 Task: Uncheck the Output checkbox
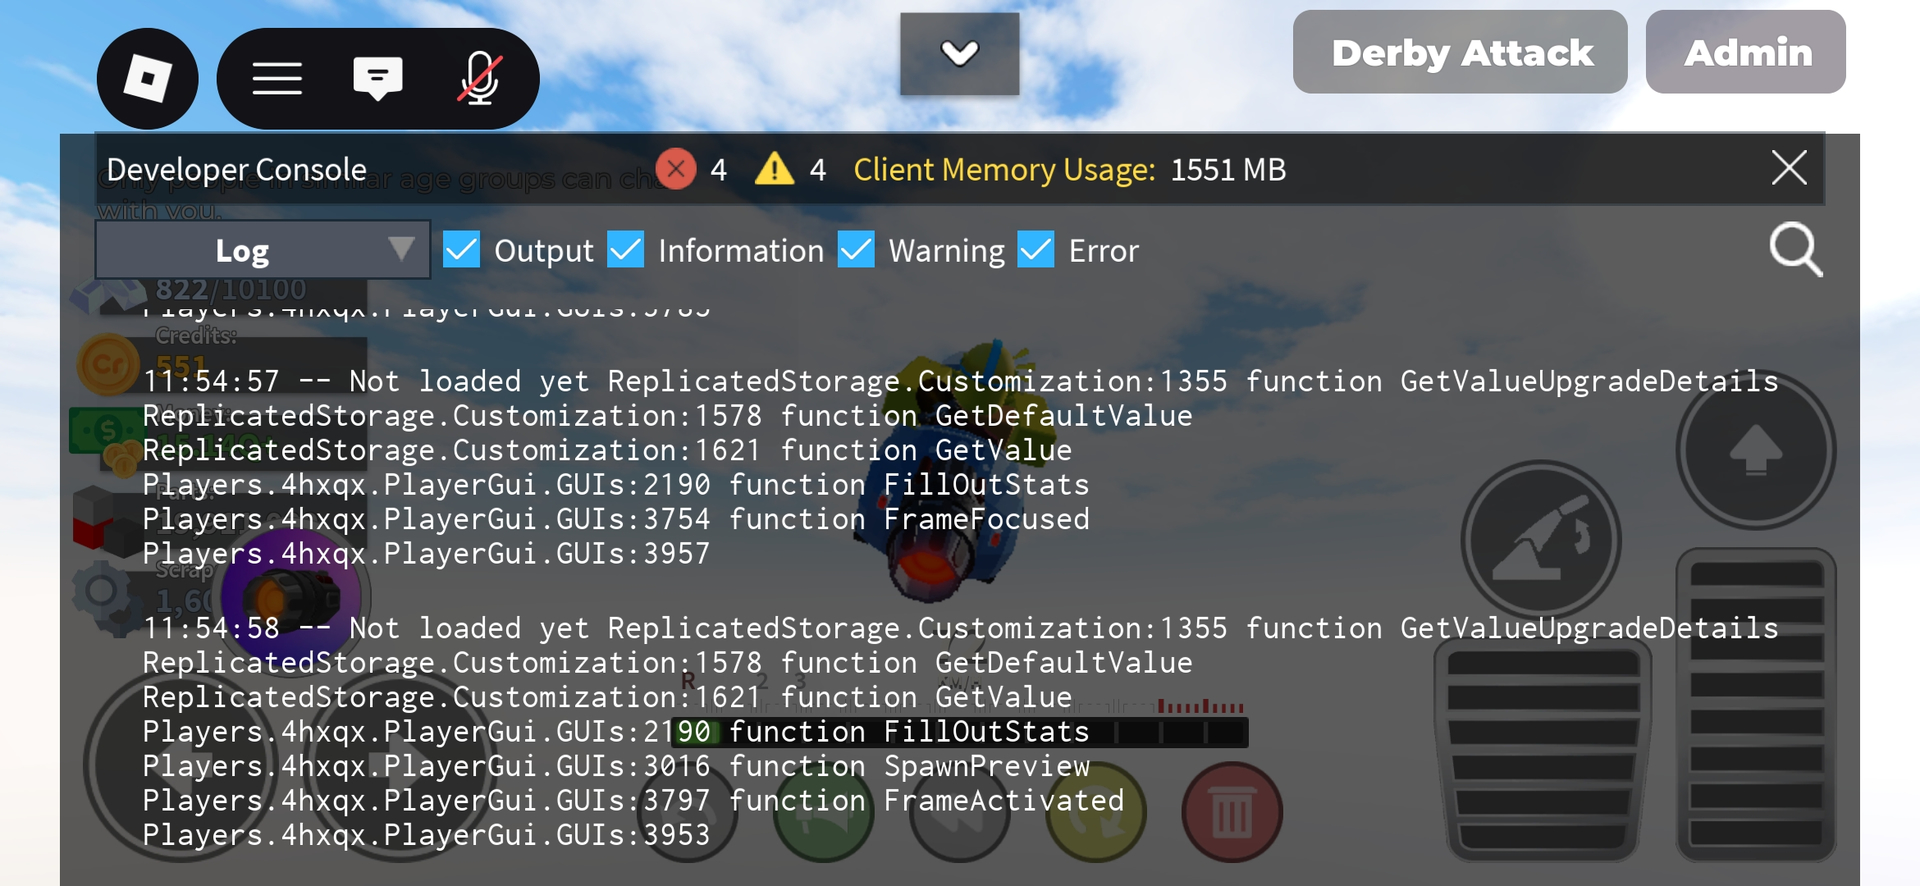pyautogui.click(x=461, y=250)
